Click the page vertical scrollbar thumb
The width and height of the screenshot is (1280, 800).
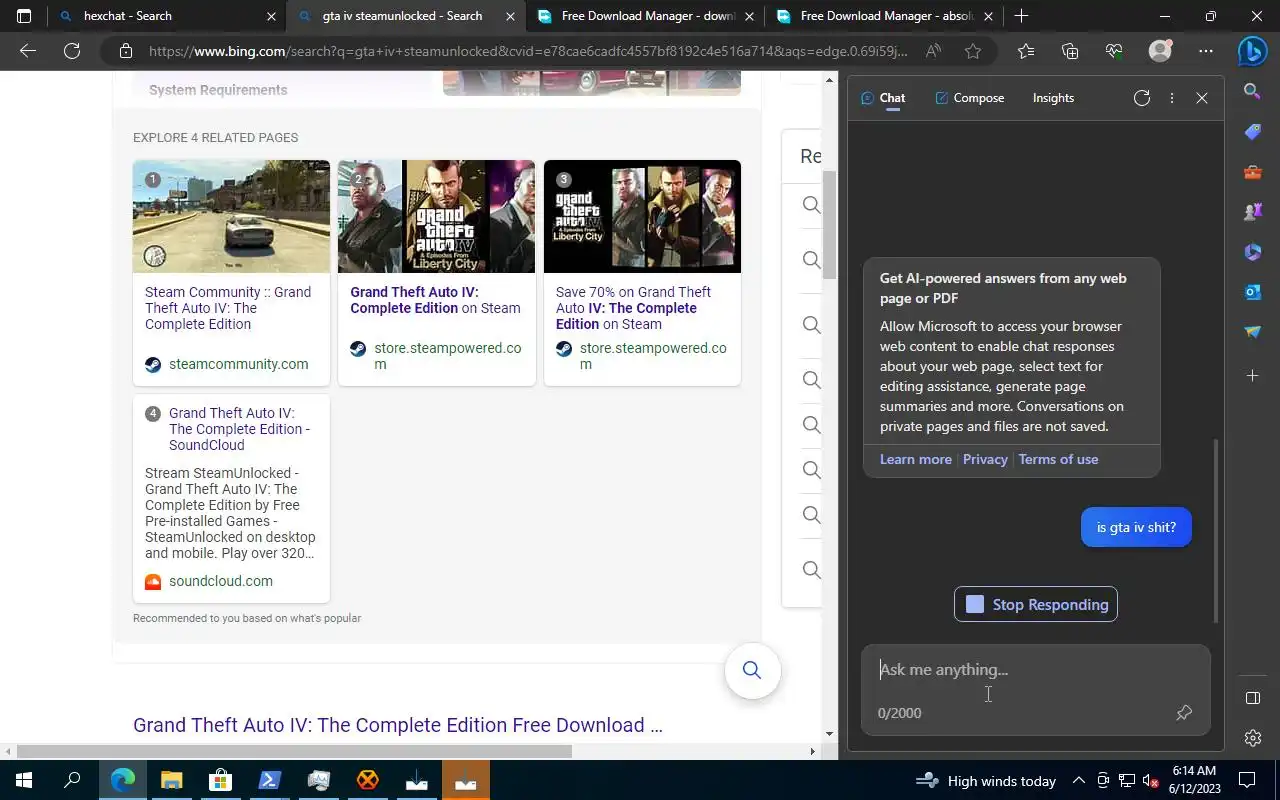pos(829,224)
